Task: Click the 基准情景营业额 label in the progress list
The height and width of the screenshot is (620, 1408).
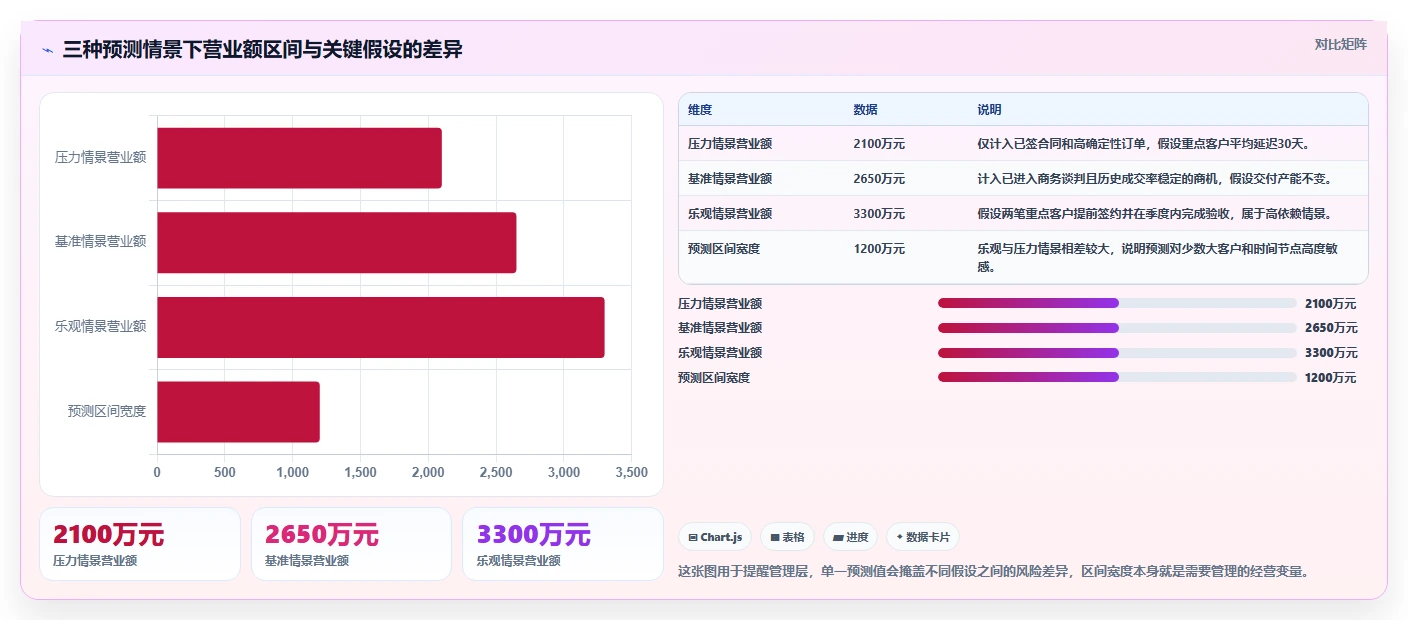Action: (x=720, y=328)
